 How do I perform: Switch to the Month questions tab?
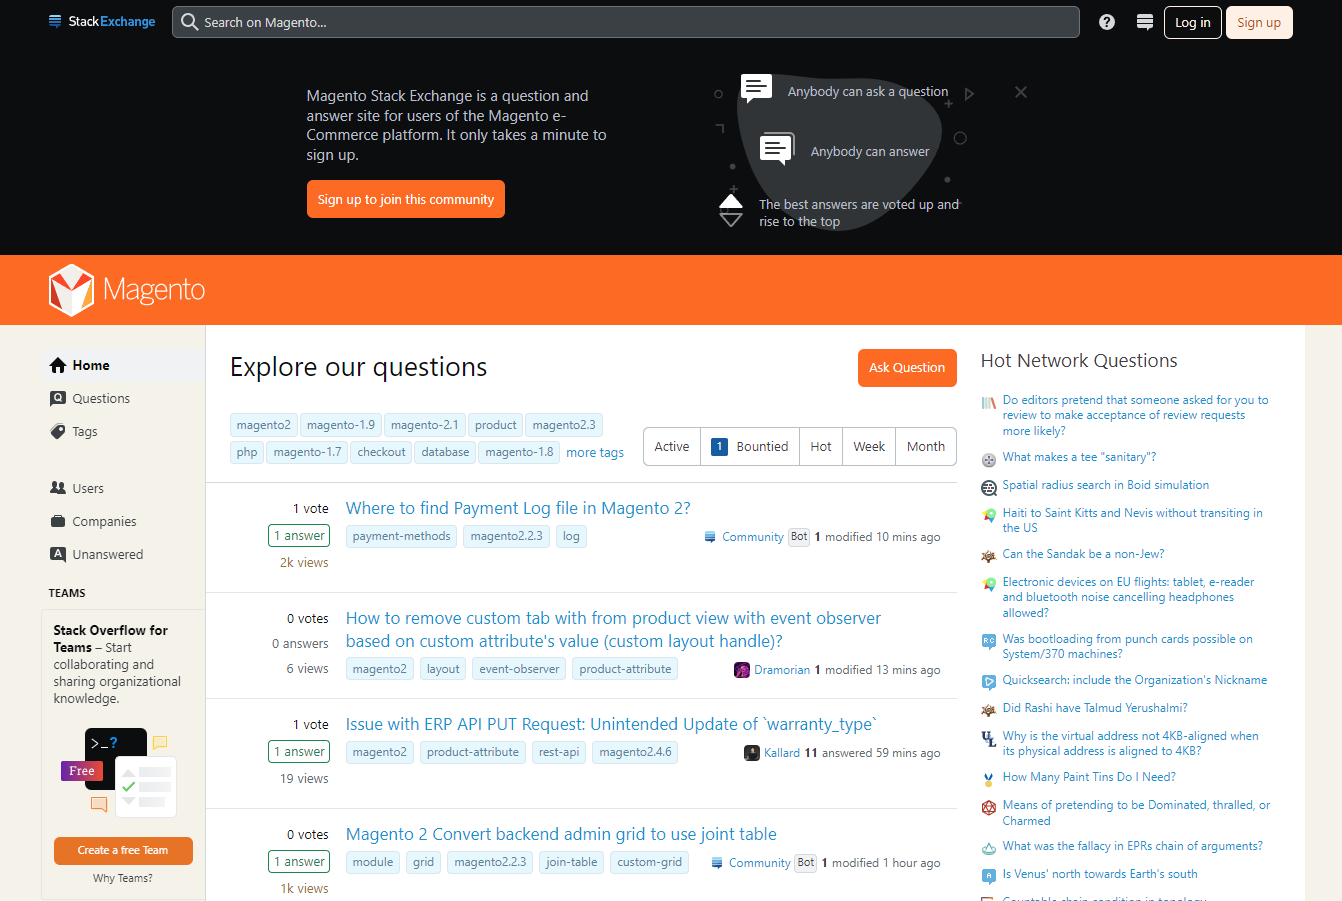(x=926, y=446)
